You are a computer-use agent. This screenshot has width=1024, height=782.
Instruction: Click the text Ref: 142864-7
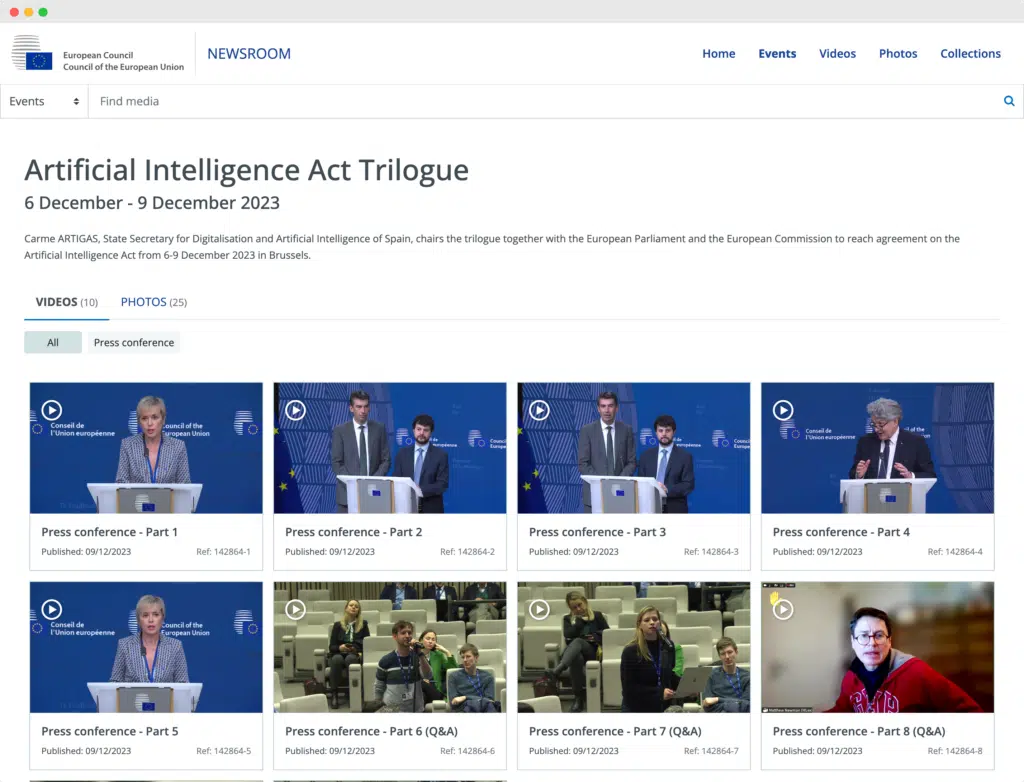click(x=711, y=751)
